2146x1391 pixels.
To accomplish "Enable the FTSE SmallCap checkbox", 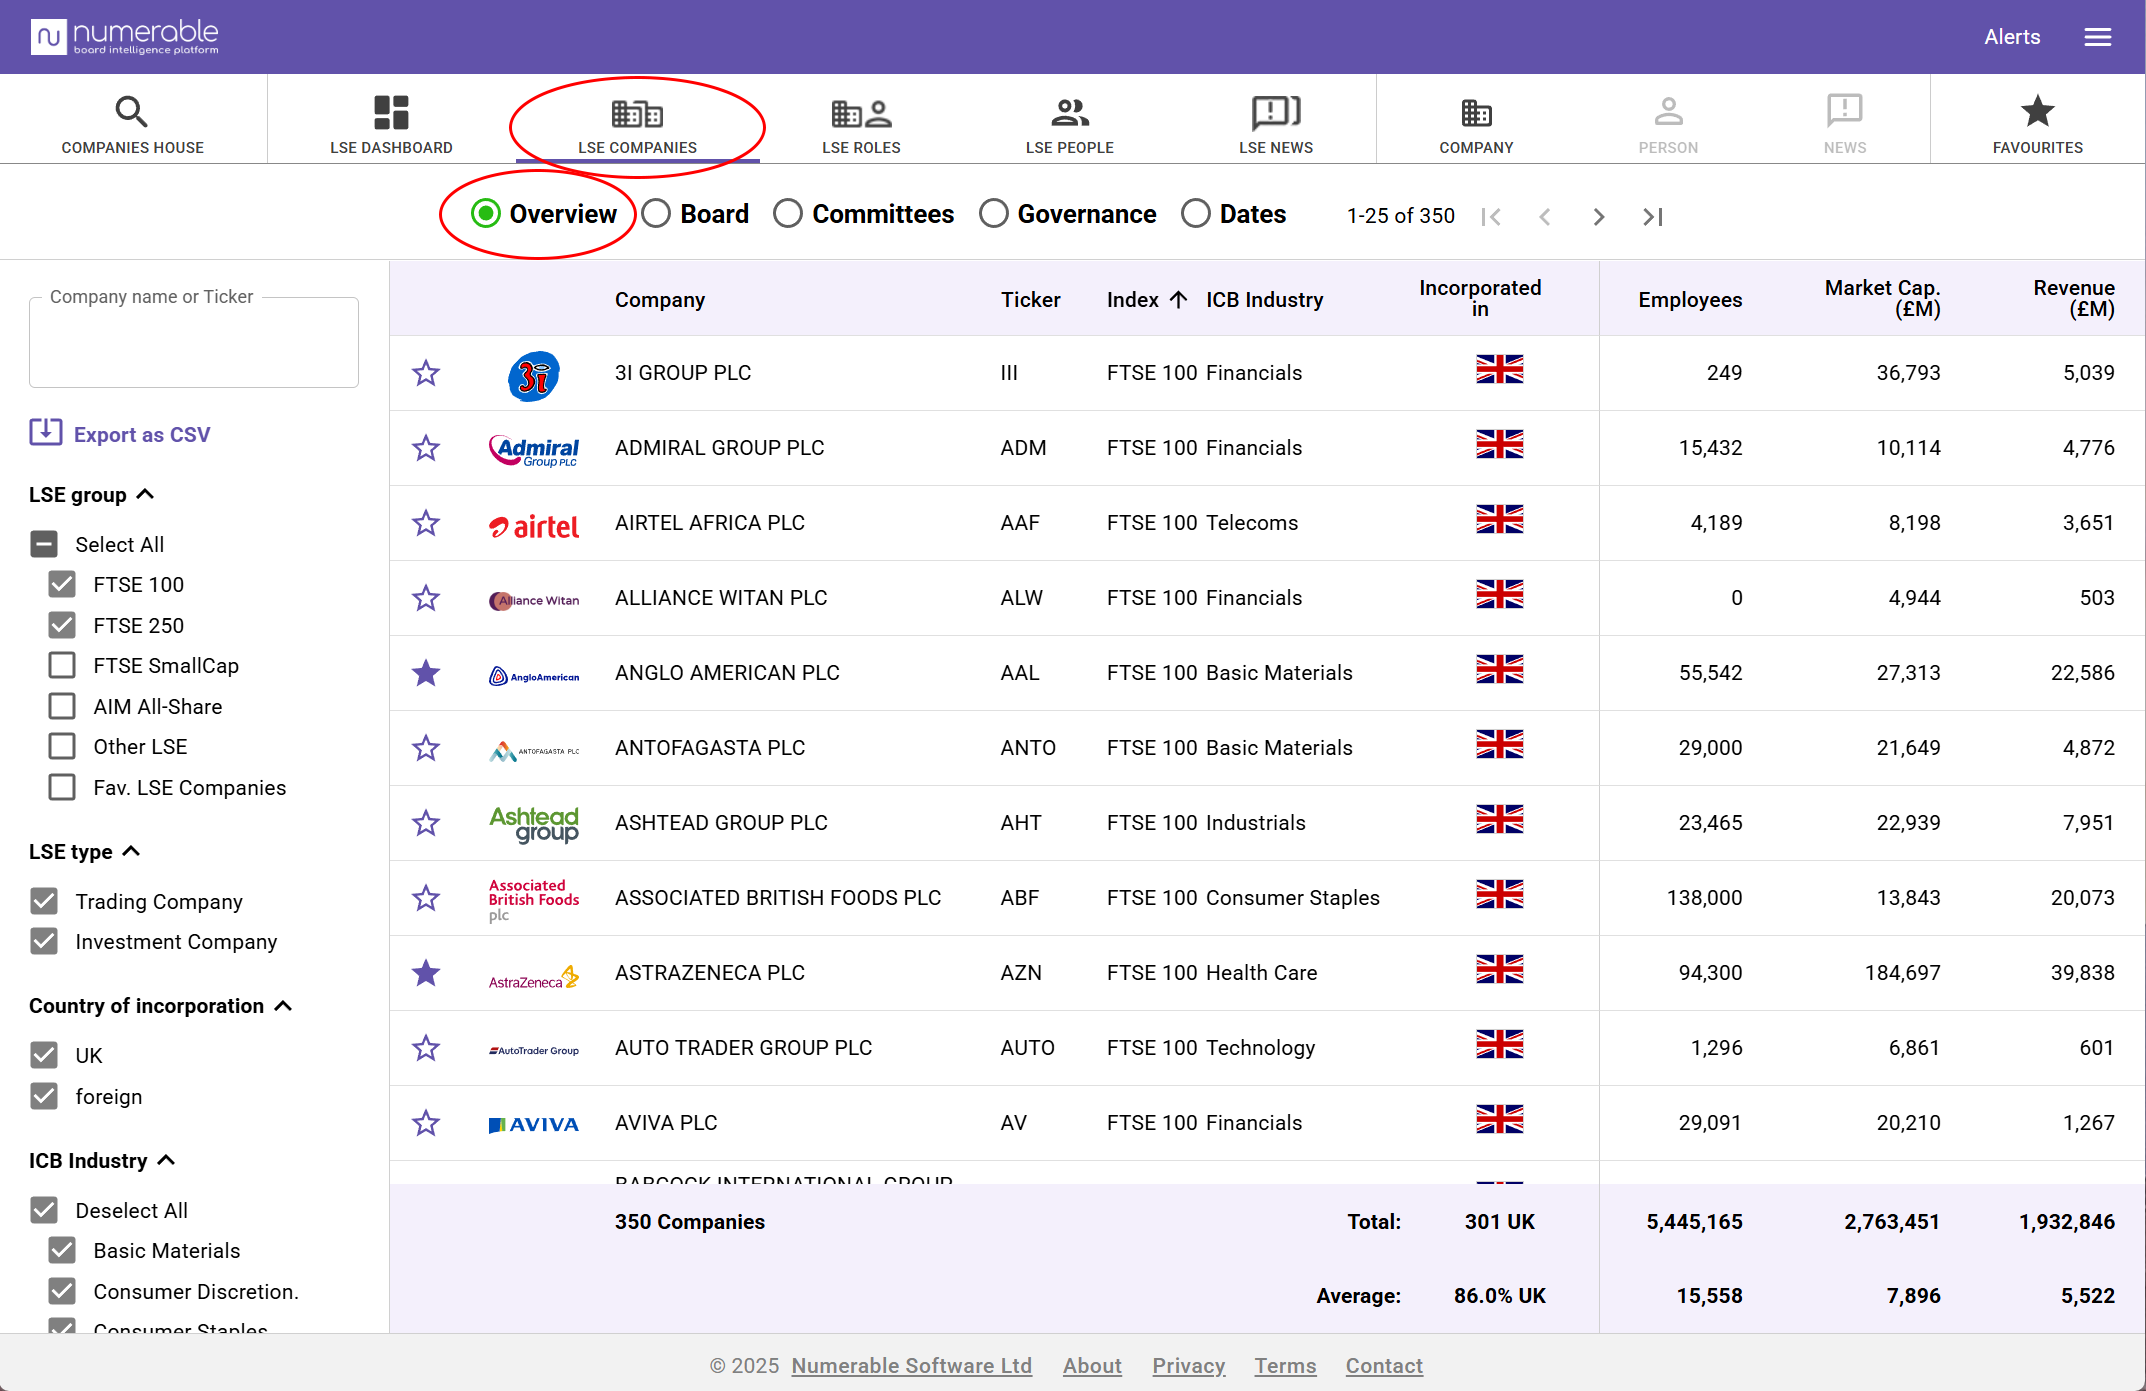I will [62, 665].
